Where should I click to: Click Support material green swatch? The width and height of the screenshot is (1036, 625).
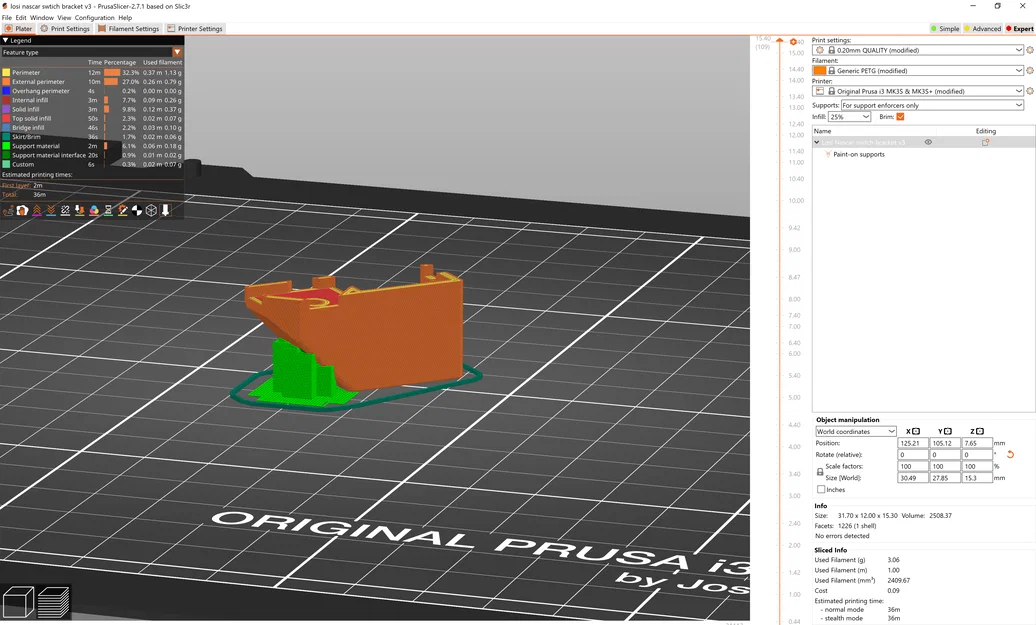pyautogui.click(x=6, y=146)
